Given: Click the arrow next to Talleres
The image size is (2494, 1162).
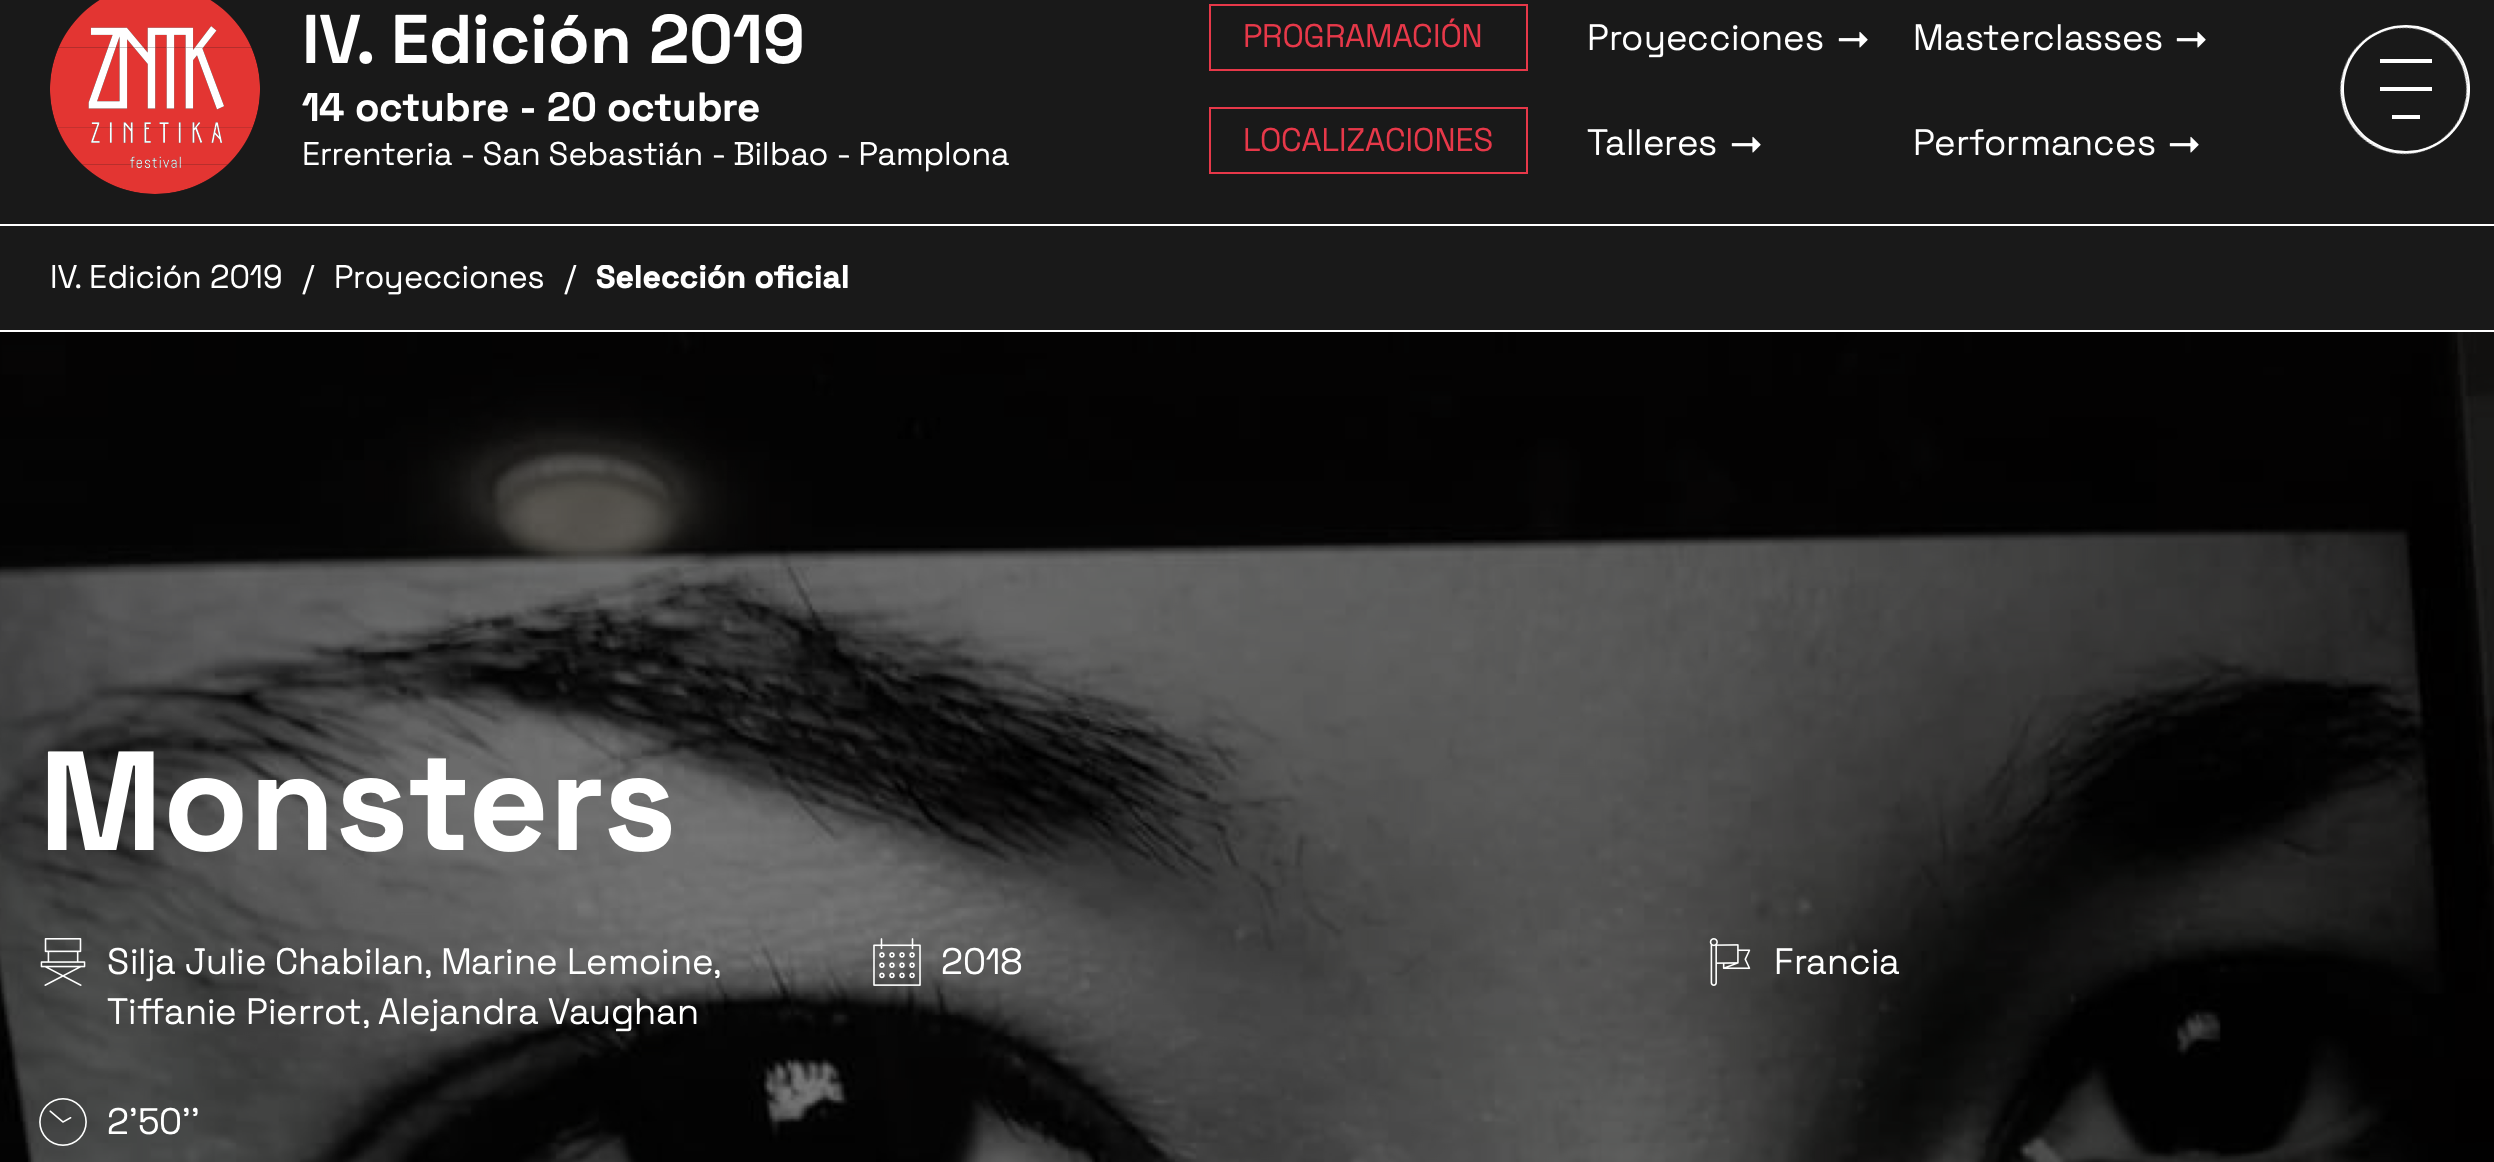Looking at the screenshot, I should tap(1746, 145).
